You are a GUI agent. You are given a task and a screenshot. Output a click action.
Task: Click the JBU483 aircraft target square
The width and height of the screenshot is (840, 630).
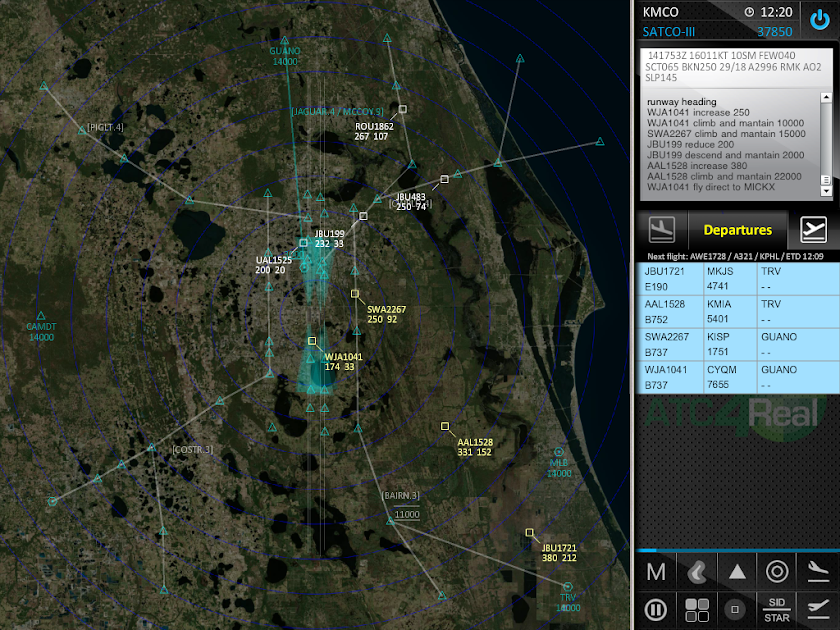pos(444,179)
